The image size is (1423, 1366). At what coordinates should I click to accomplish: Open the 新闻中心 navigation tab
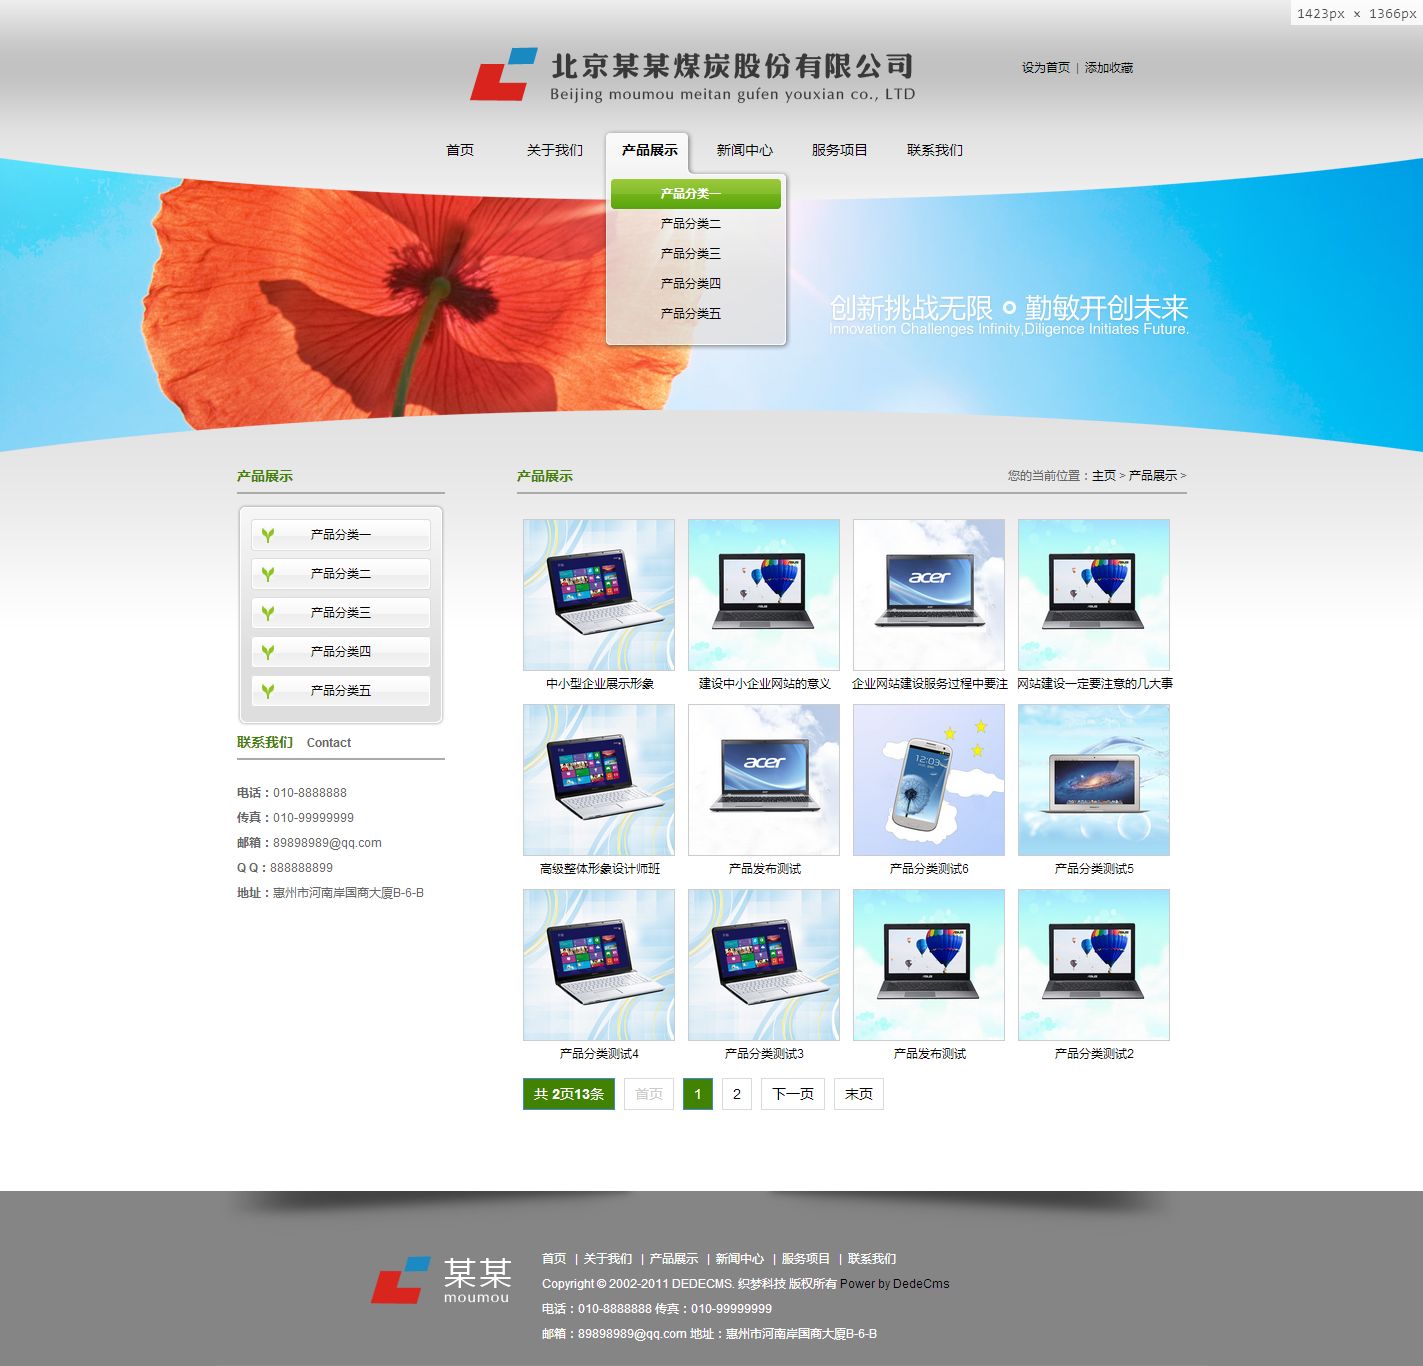pyautogui.click(x=744, y=150)
